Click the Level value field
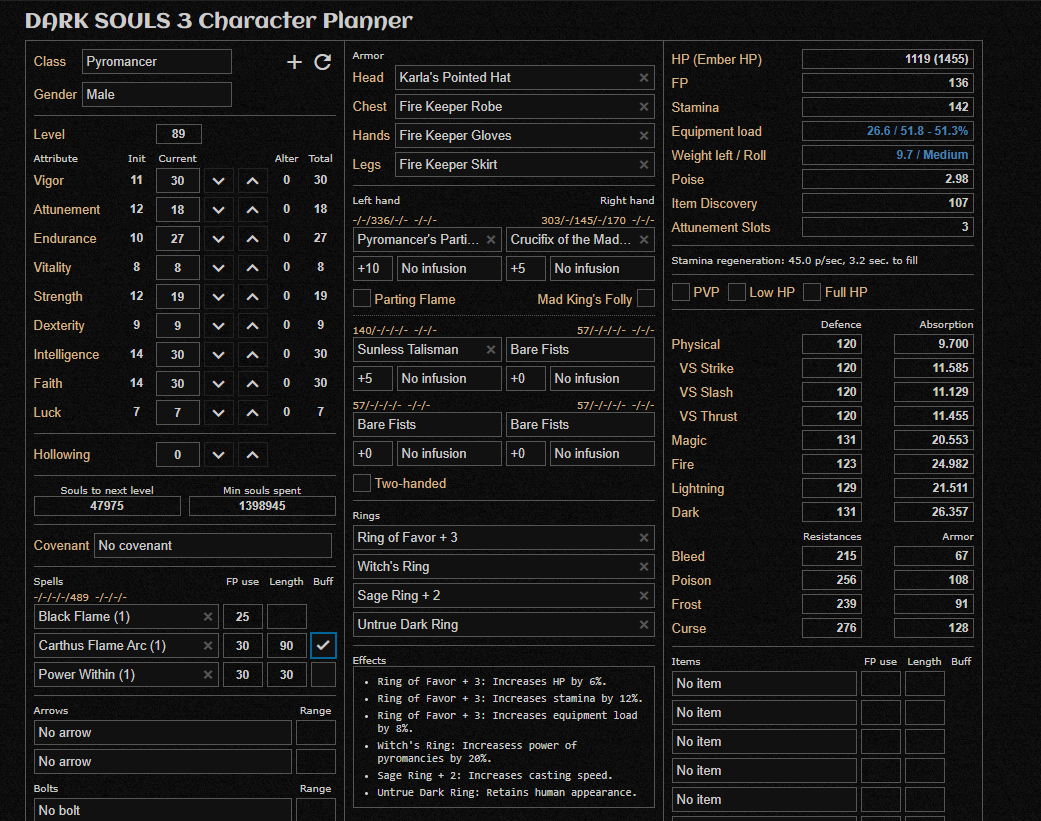The width and height of the screenshot is (1041, 821). click(x=179, y=134)
